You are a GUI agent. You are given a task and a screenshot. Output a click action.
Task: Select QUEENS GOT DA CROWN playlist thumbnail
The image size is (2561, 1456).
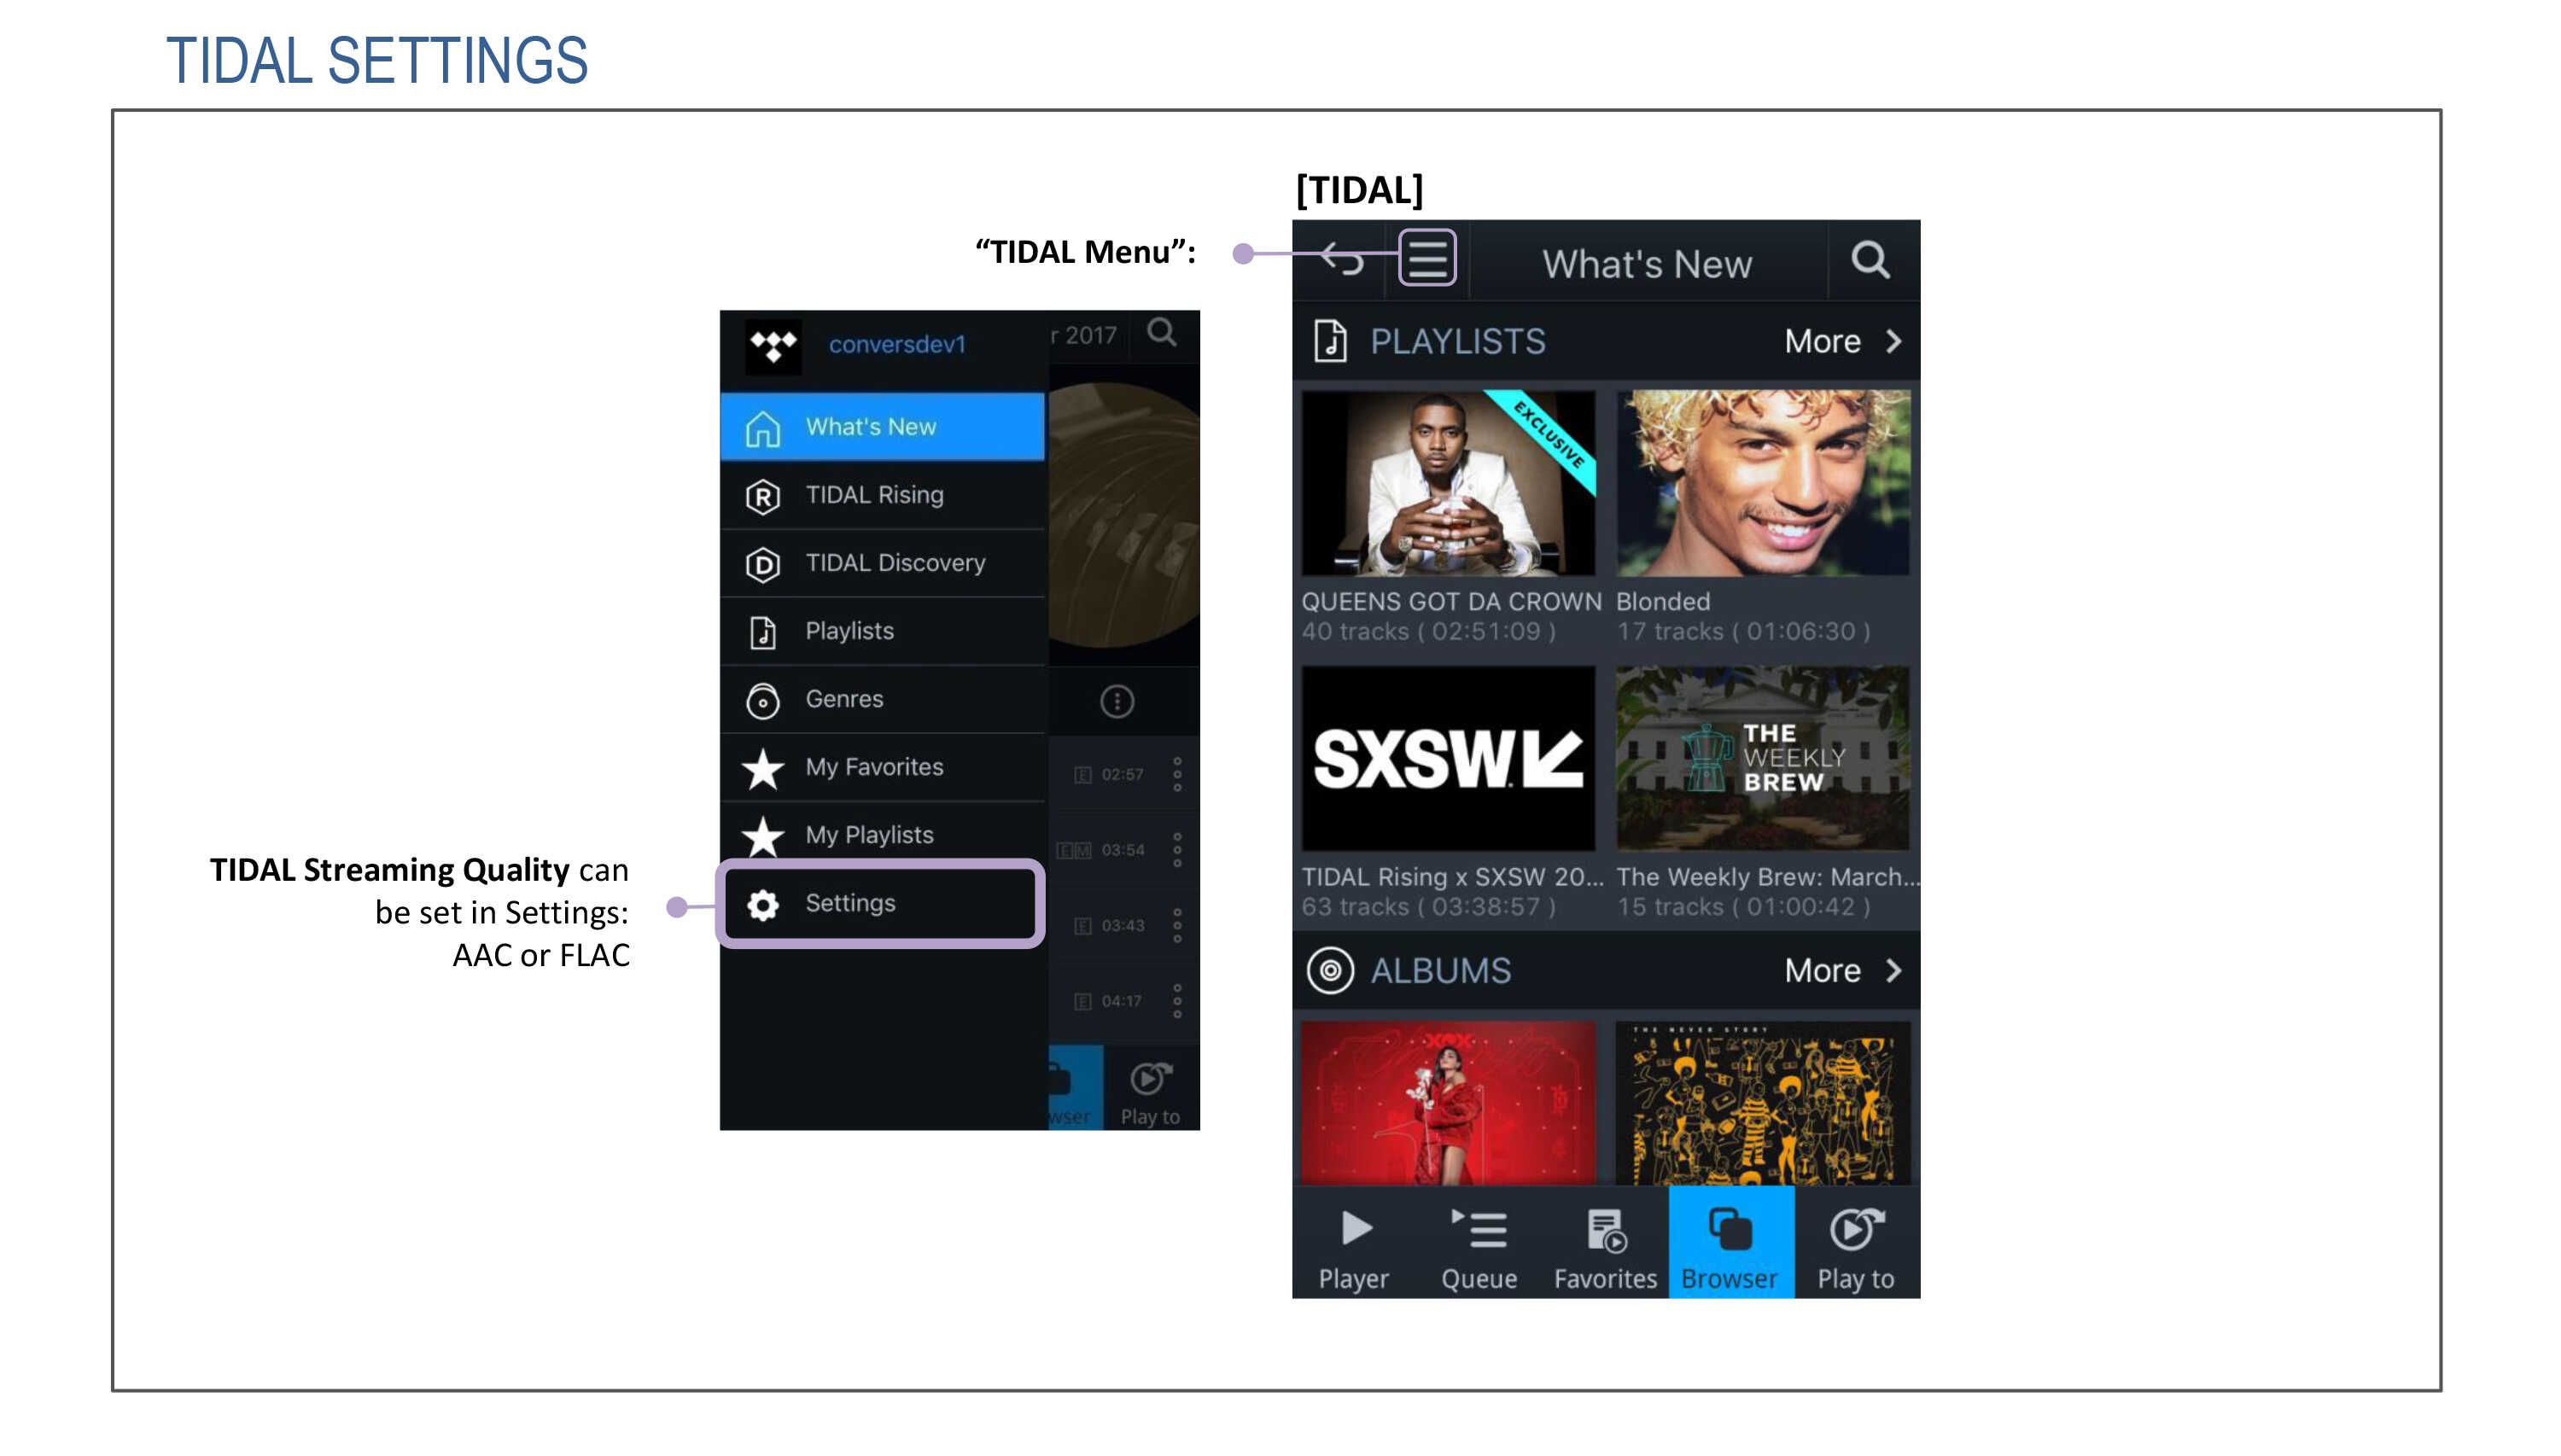[1450, 482]
